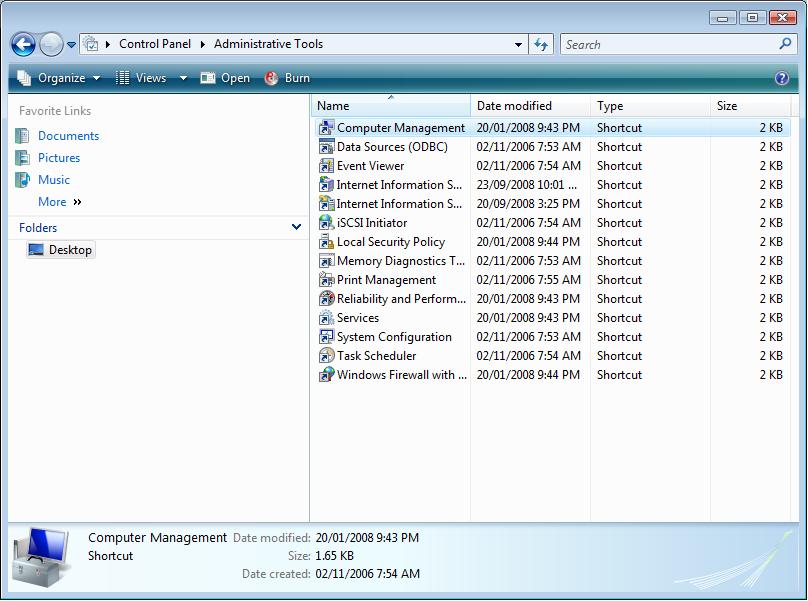
Task: Click into the Search input field
Action: click(670, 45)
